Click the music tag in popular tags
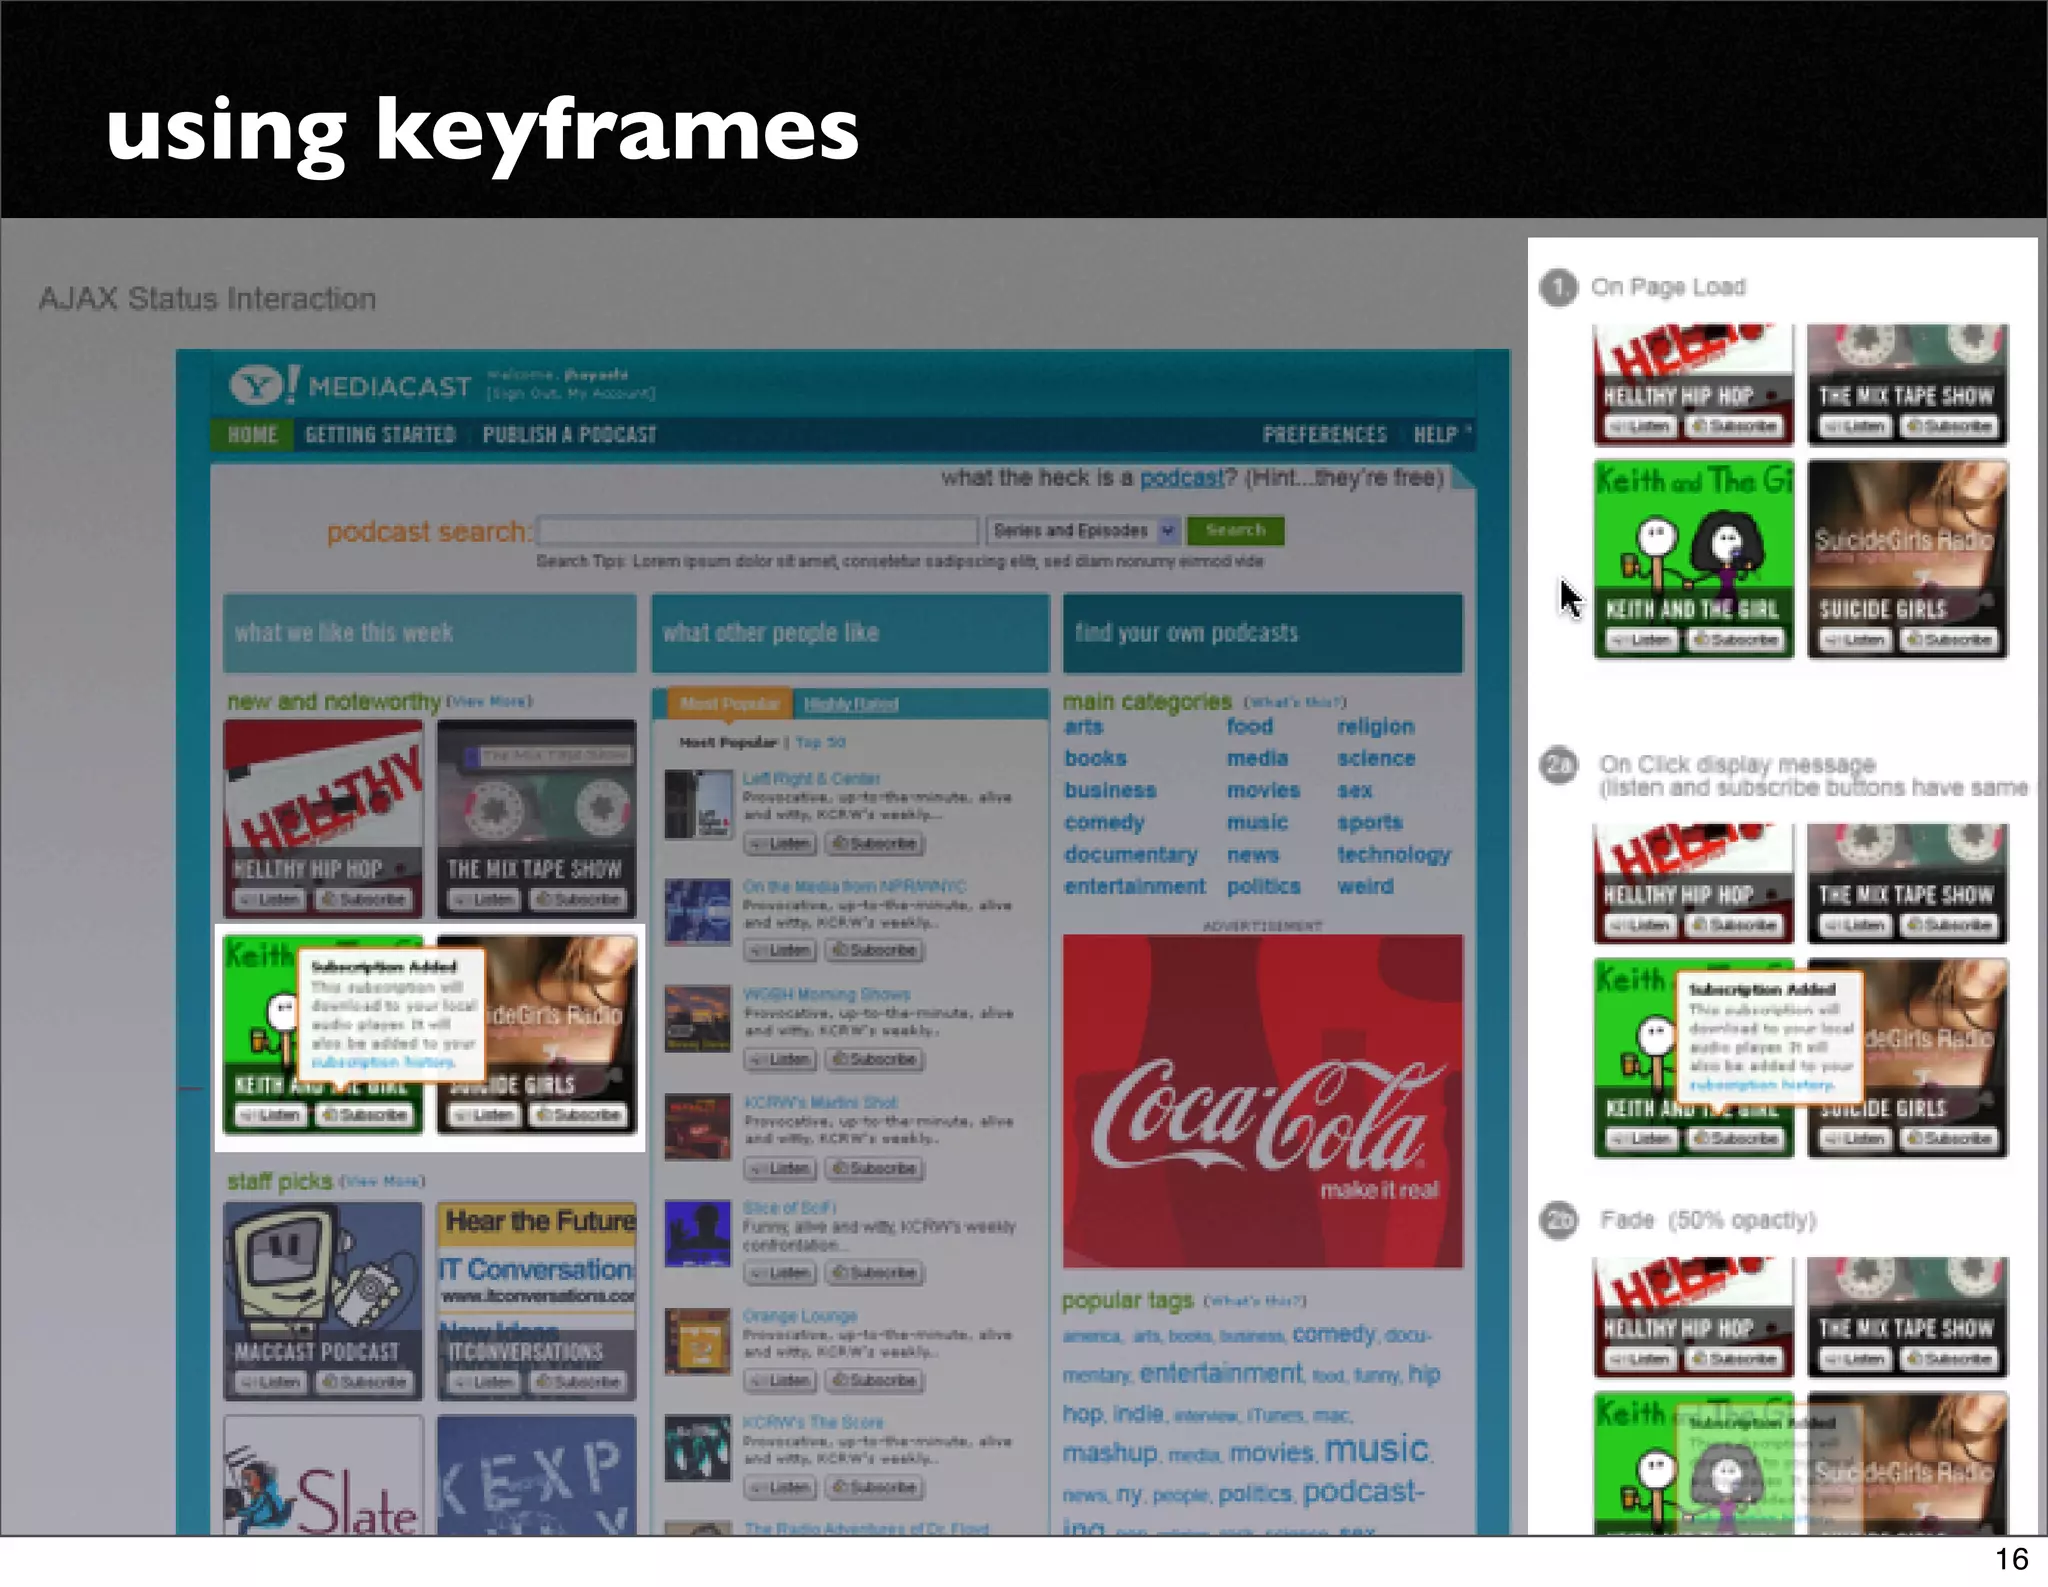 click(1377, 1450)
